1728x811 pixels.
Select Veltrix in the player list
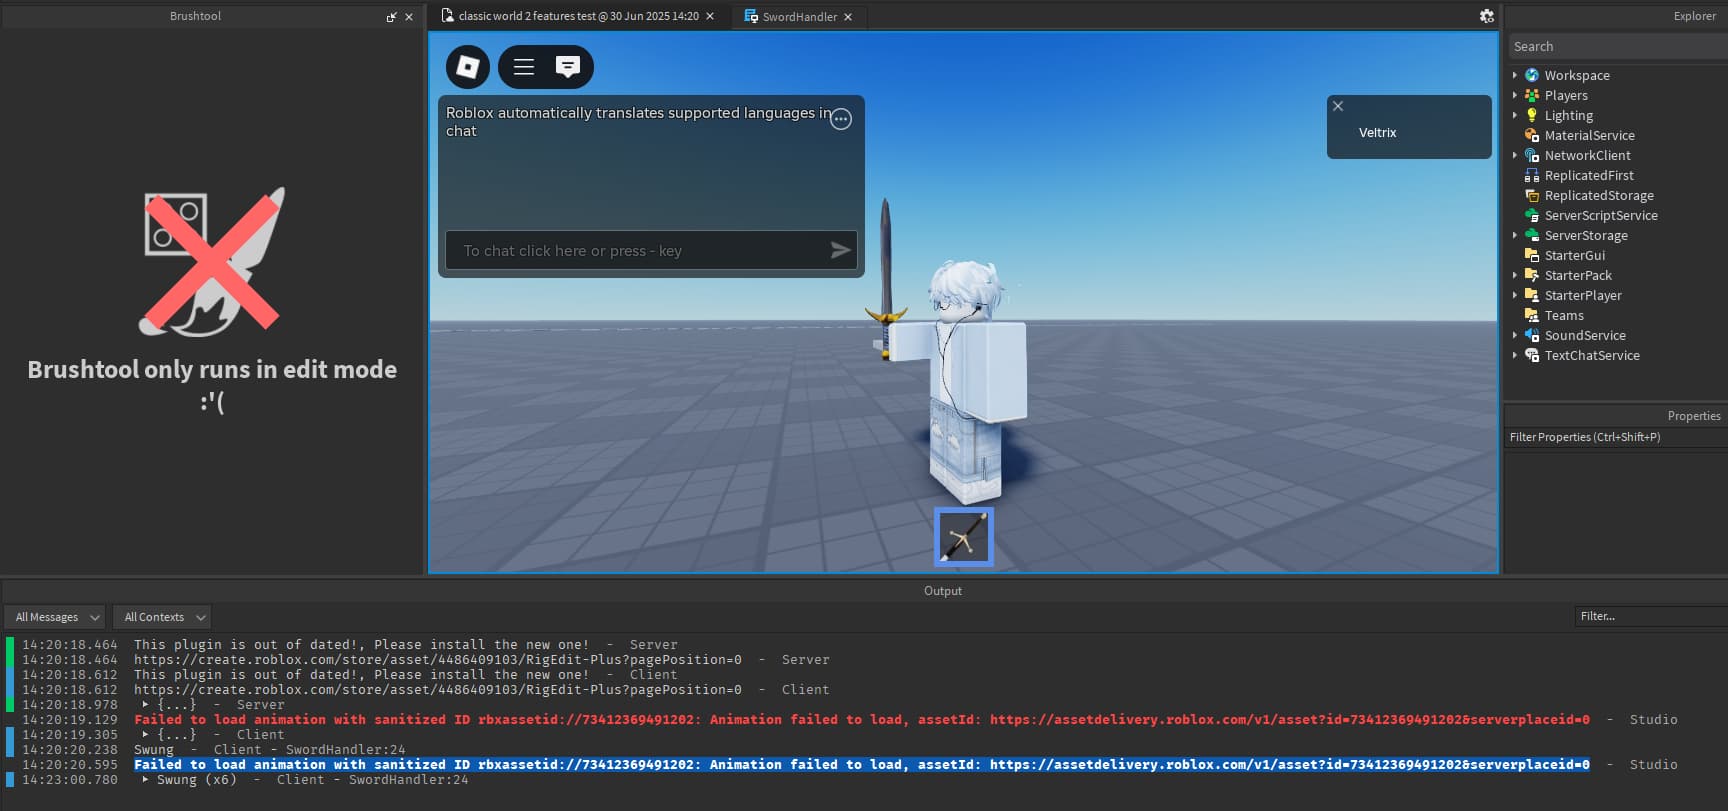[1377, 132]
